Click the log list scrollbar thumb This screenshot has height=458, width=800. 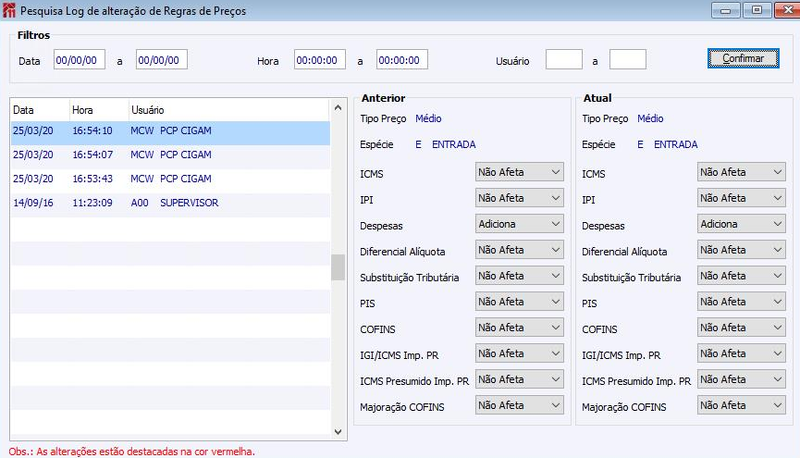tap(338, 267)
